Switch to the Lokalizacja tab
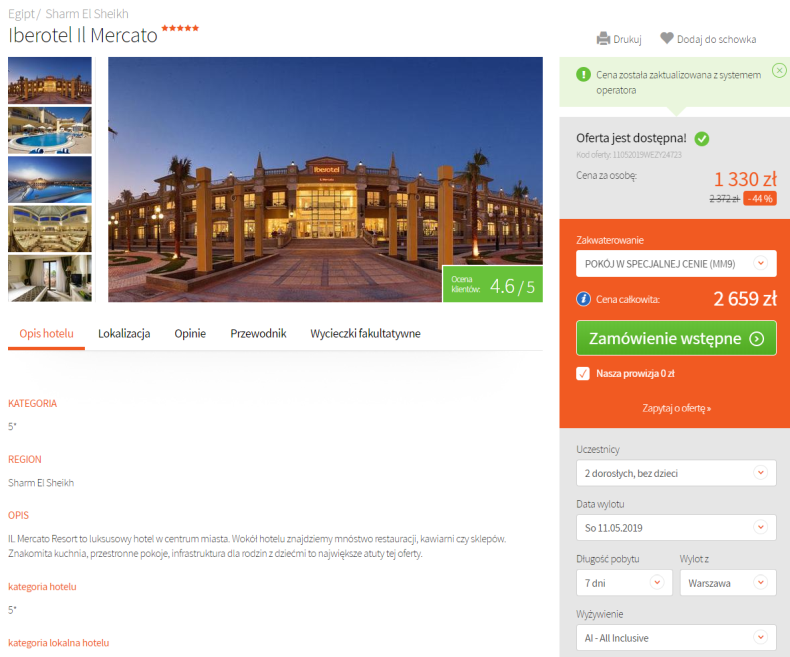 click(124, 334)
